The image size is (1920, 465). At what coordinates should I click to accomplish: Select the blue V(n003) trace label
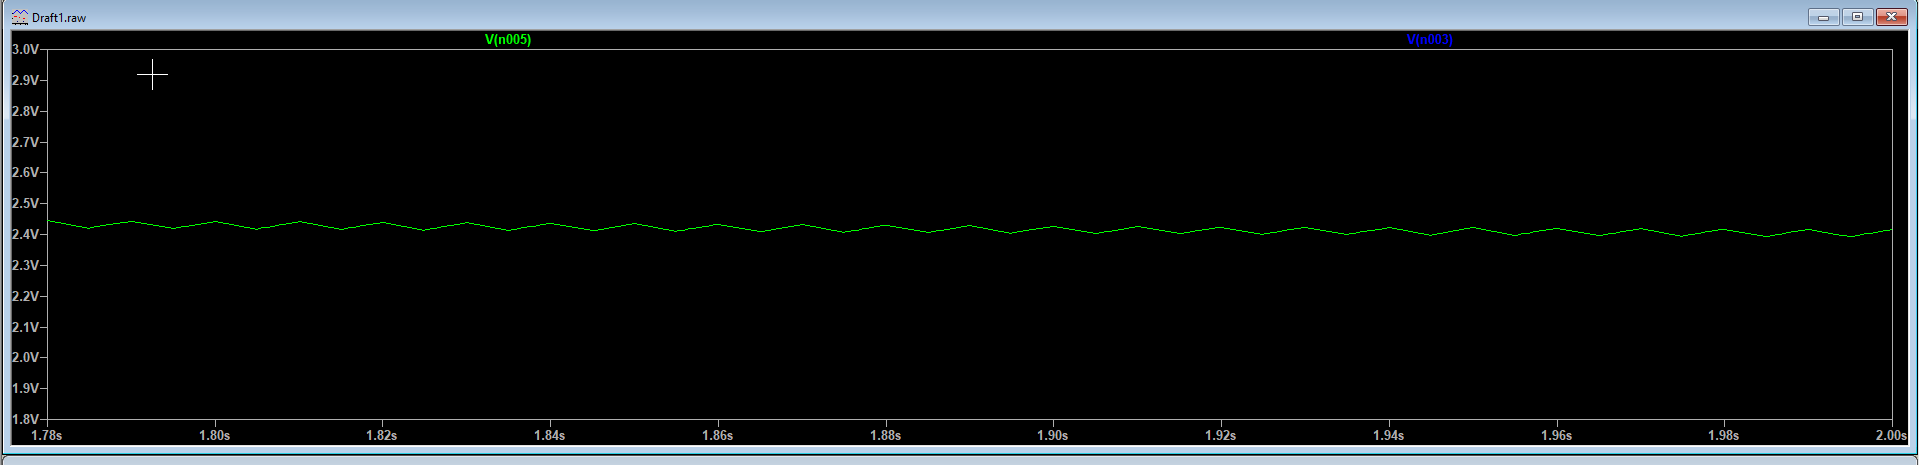coord(1429,40)
